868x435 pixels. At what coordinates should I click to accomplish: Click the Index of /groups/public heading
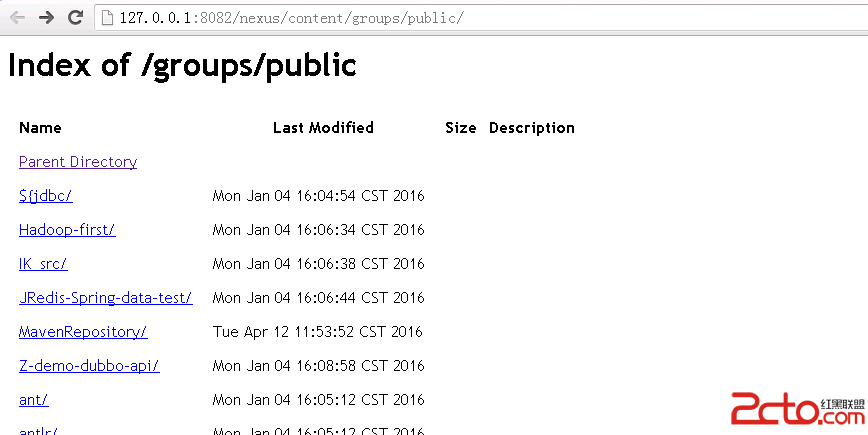coord(182,65)
